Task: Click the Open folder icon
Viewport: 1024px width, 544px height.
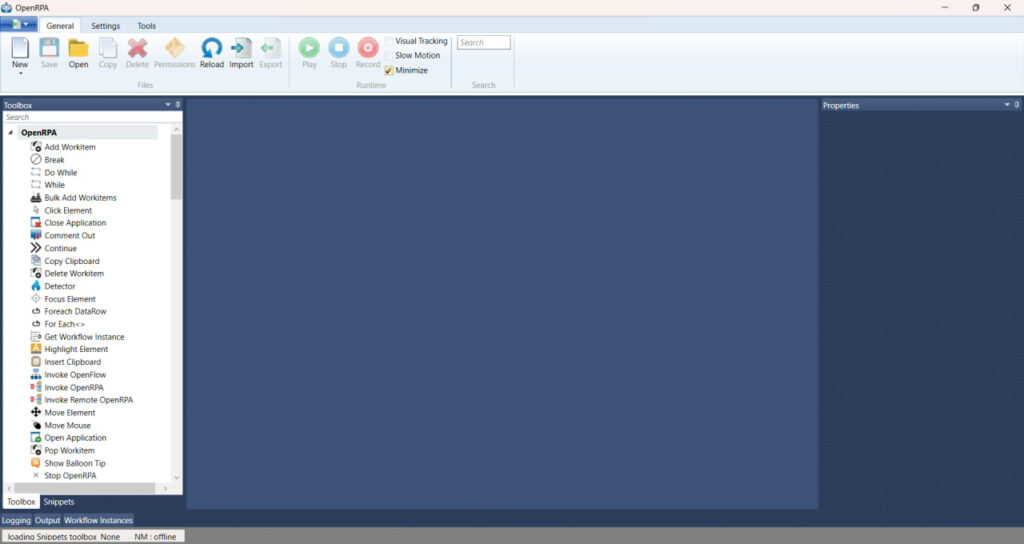Action: pos(78,48)
